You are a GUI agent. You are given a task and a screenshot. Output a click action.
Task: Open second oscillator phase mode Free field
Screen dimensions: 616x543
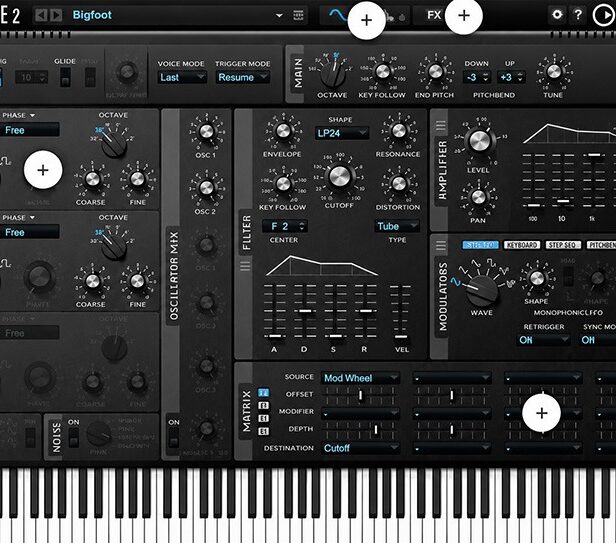click(30, 232)
